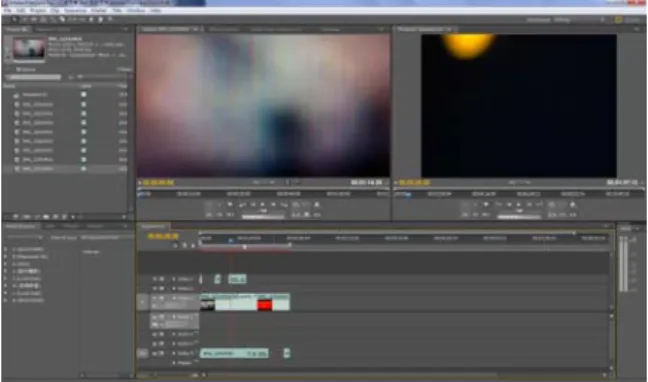Open the Program monitor sequence dropdown
648x382 pixels.
click(449, 29)
